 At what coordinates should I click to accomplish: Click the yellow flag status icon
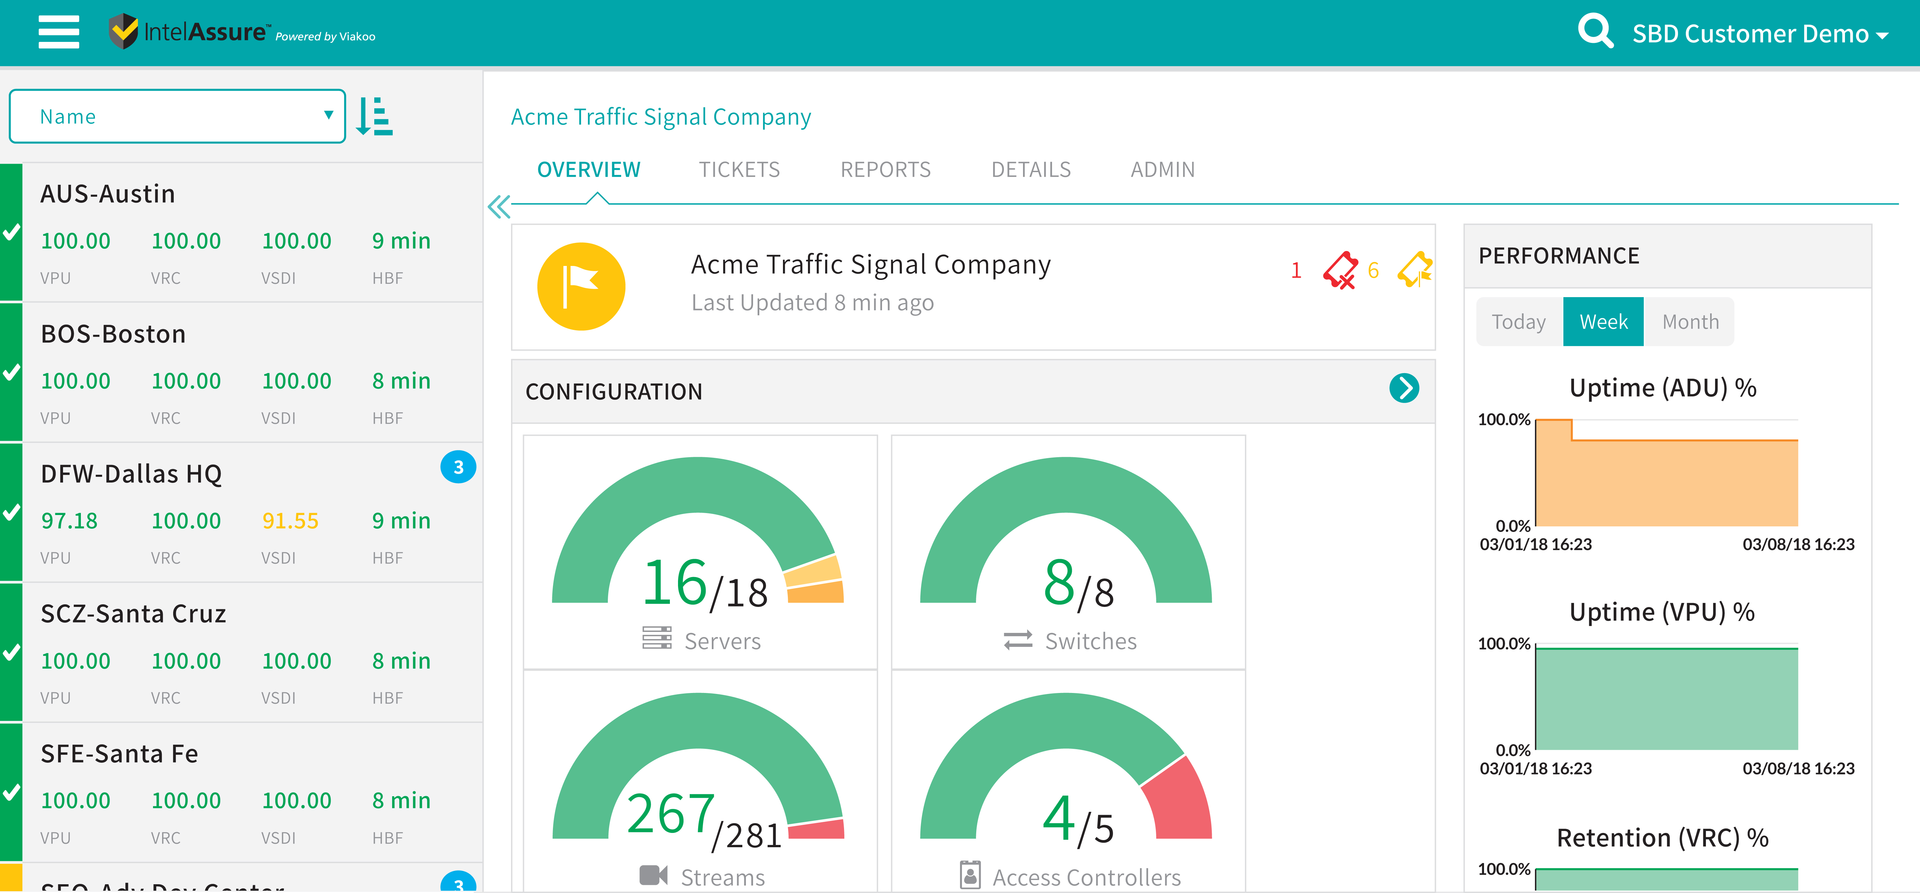tap(581, 287)
